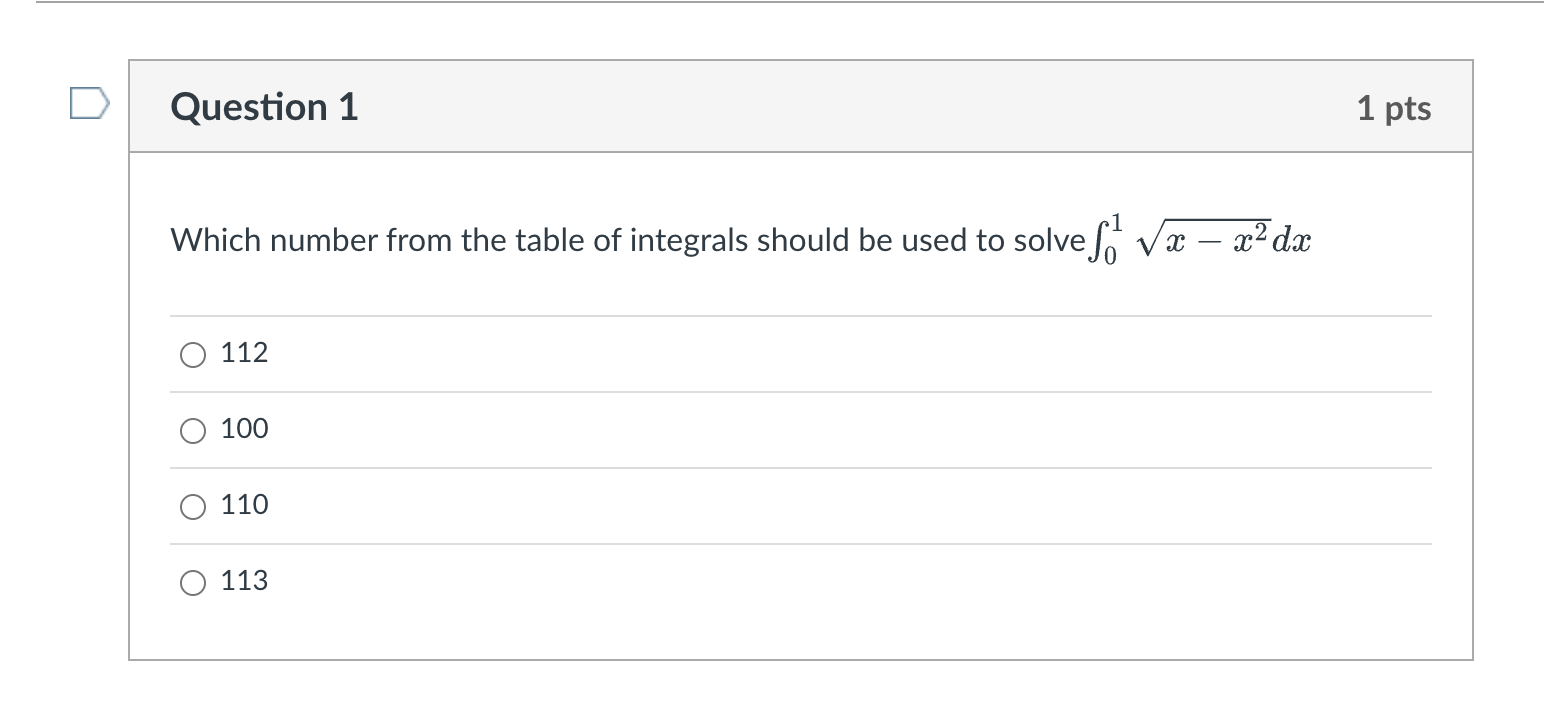Viewport: 1544px width, 702px height.
Task: Click the Question 1 header title
Action: [262, 107]
